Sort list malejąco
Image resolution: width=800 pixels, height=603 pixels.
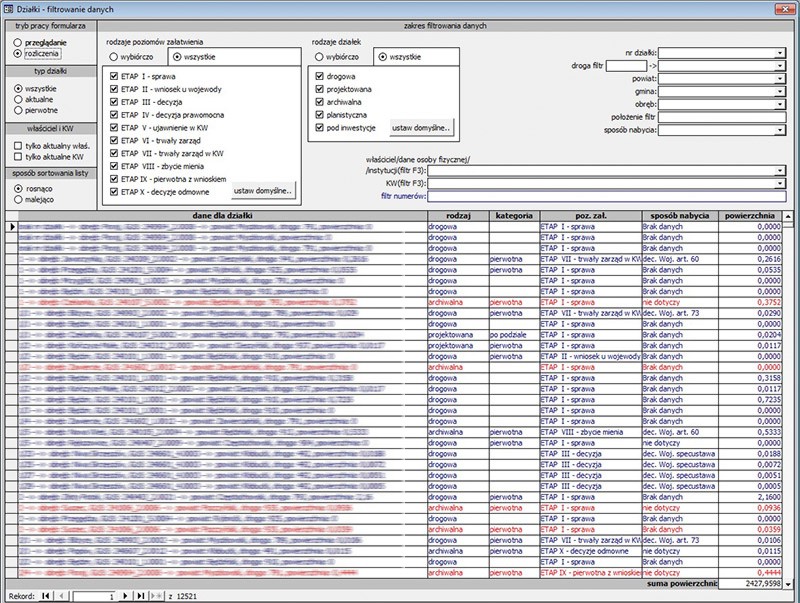coord(18,199)
